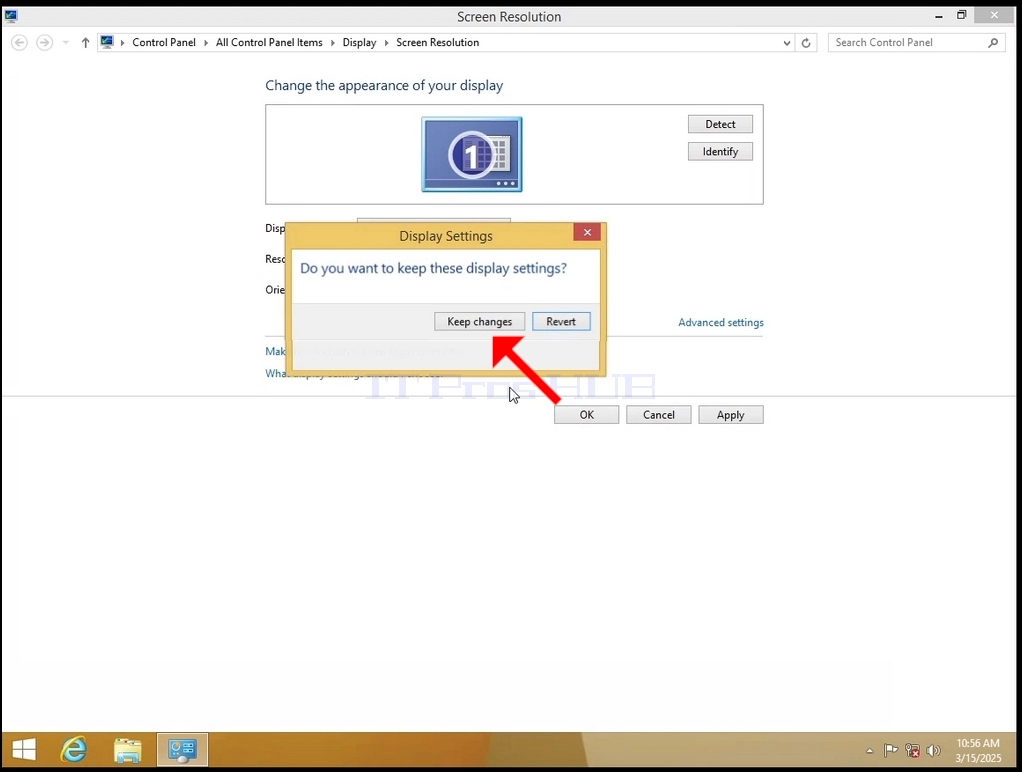Launch Internet Explorer from taskbar
This screenshot has width=1022, height=772.
tap(74, 749)
